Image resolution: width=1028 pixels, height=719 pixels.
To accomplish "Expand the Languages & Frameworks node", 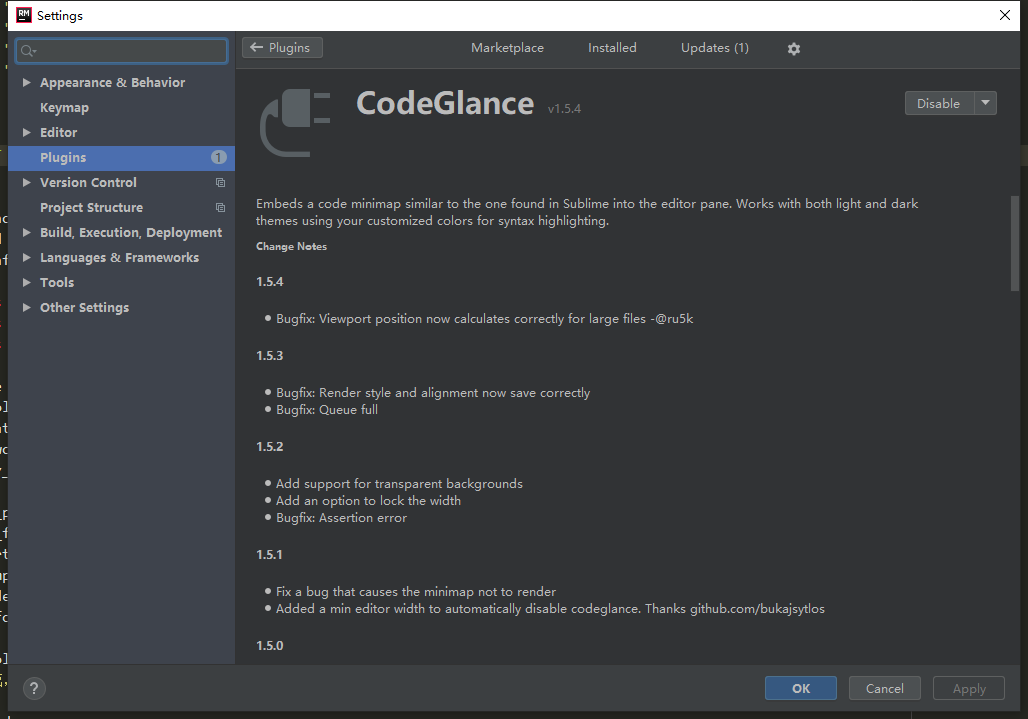I will click(27, 258).
